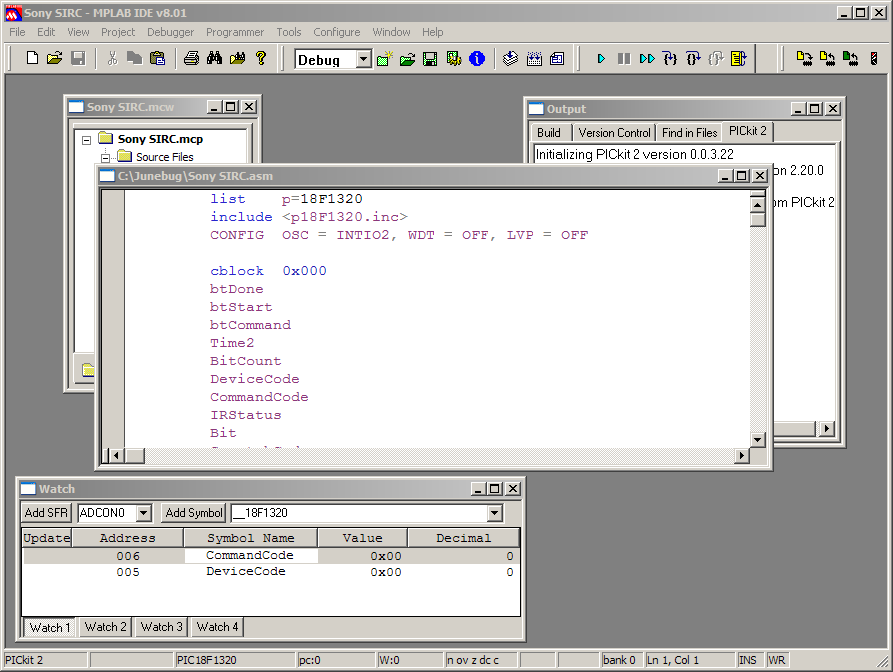The height and width of the screenshot is (672, 893).
Task: Click the Run play arrow
Action: pos(601,59)
